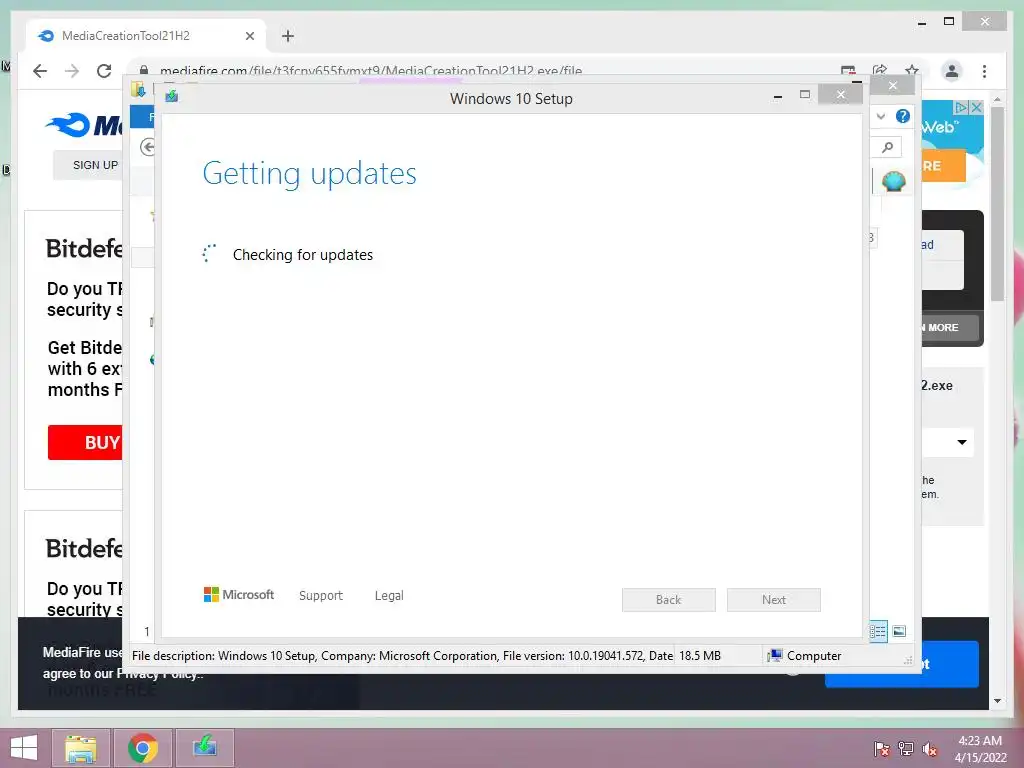Switch to Chrome in the taskbar
1024x768 pixels.
click(x=143, y=748)
